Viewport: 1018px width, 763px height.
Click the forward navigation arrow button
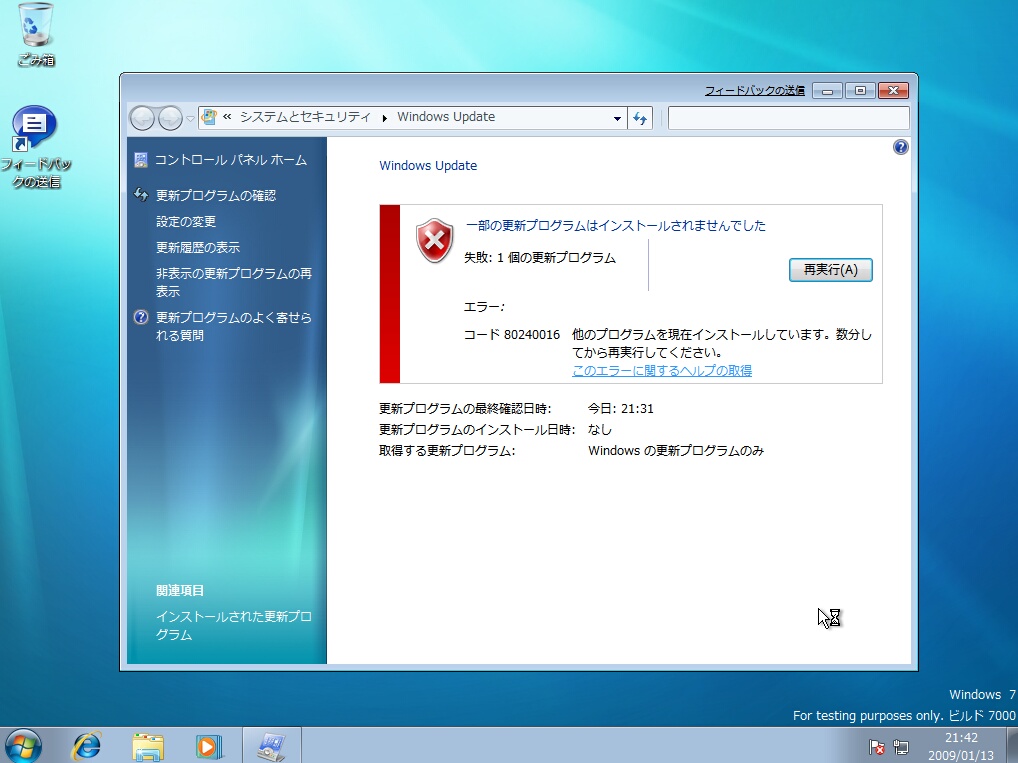[x=170, y=118]
